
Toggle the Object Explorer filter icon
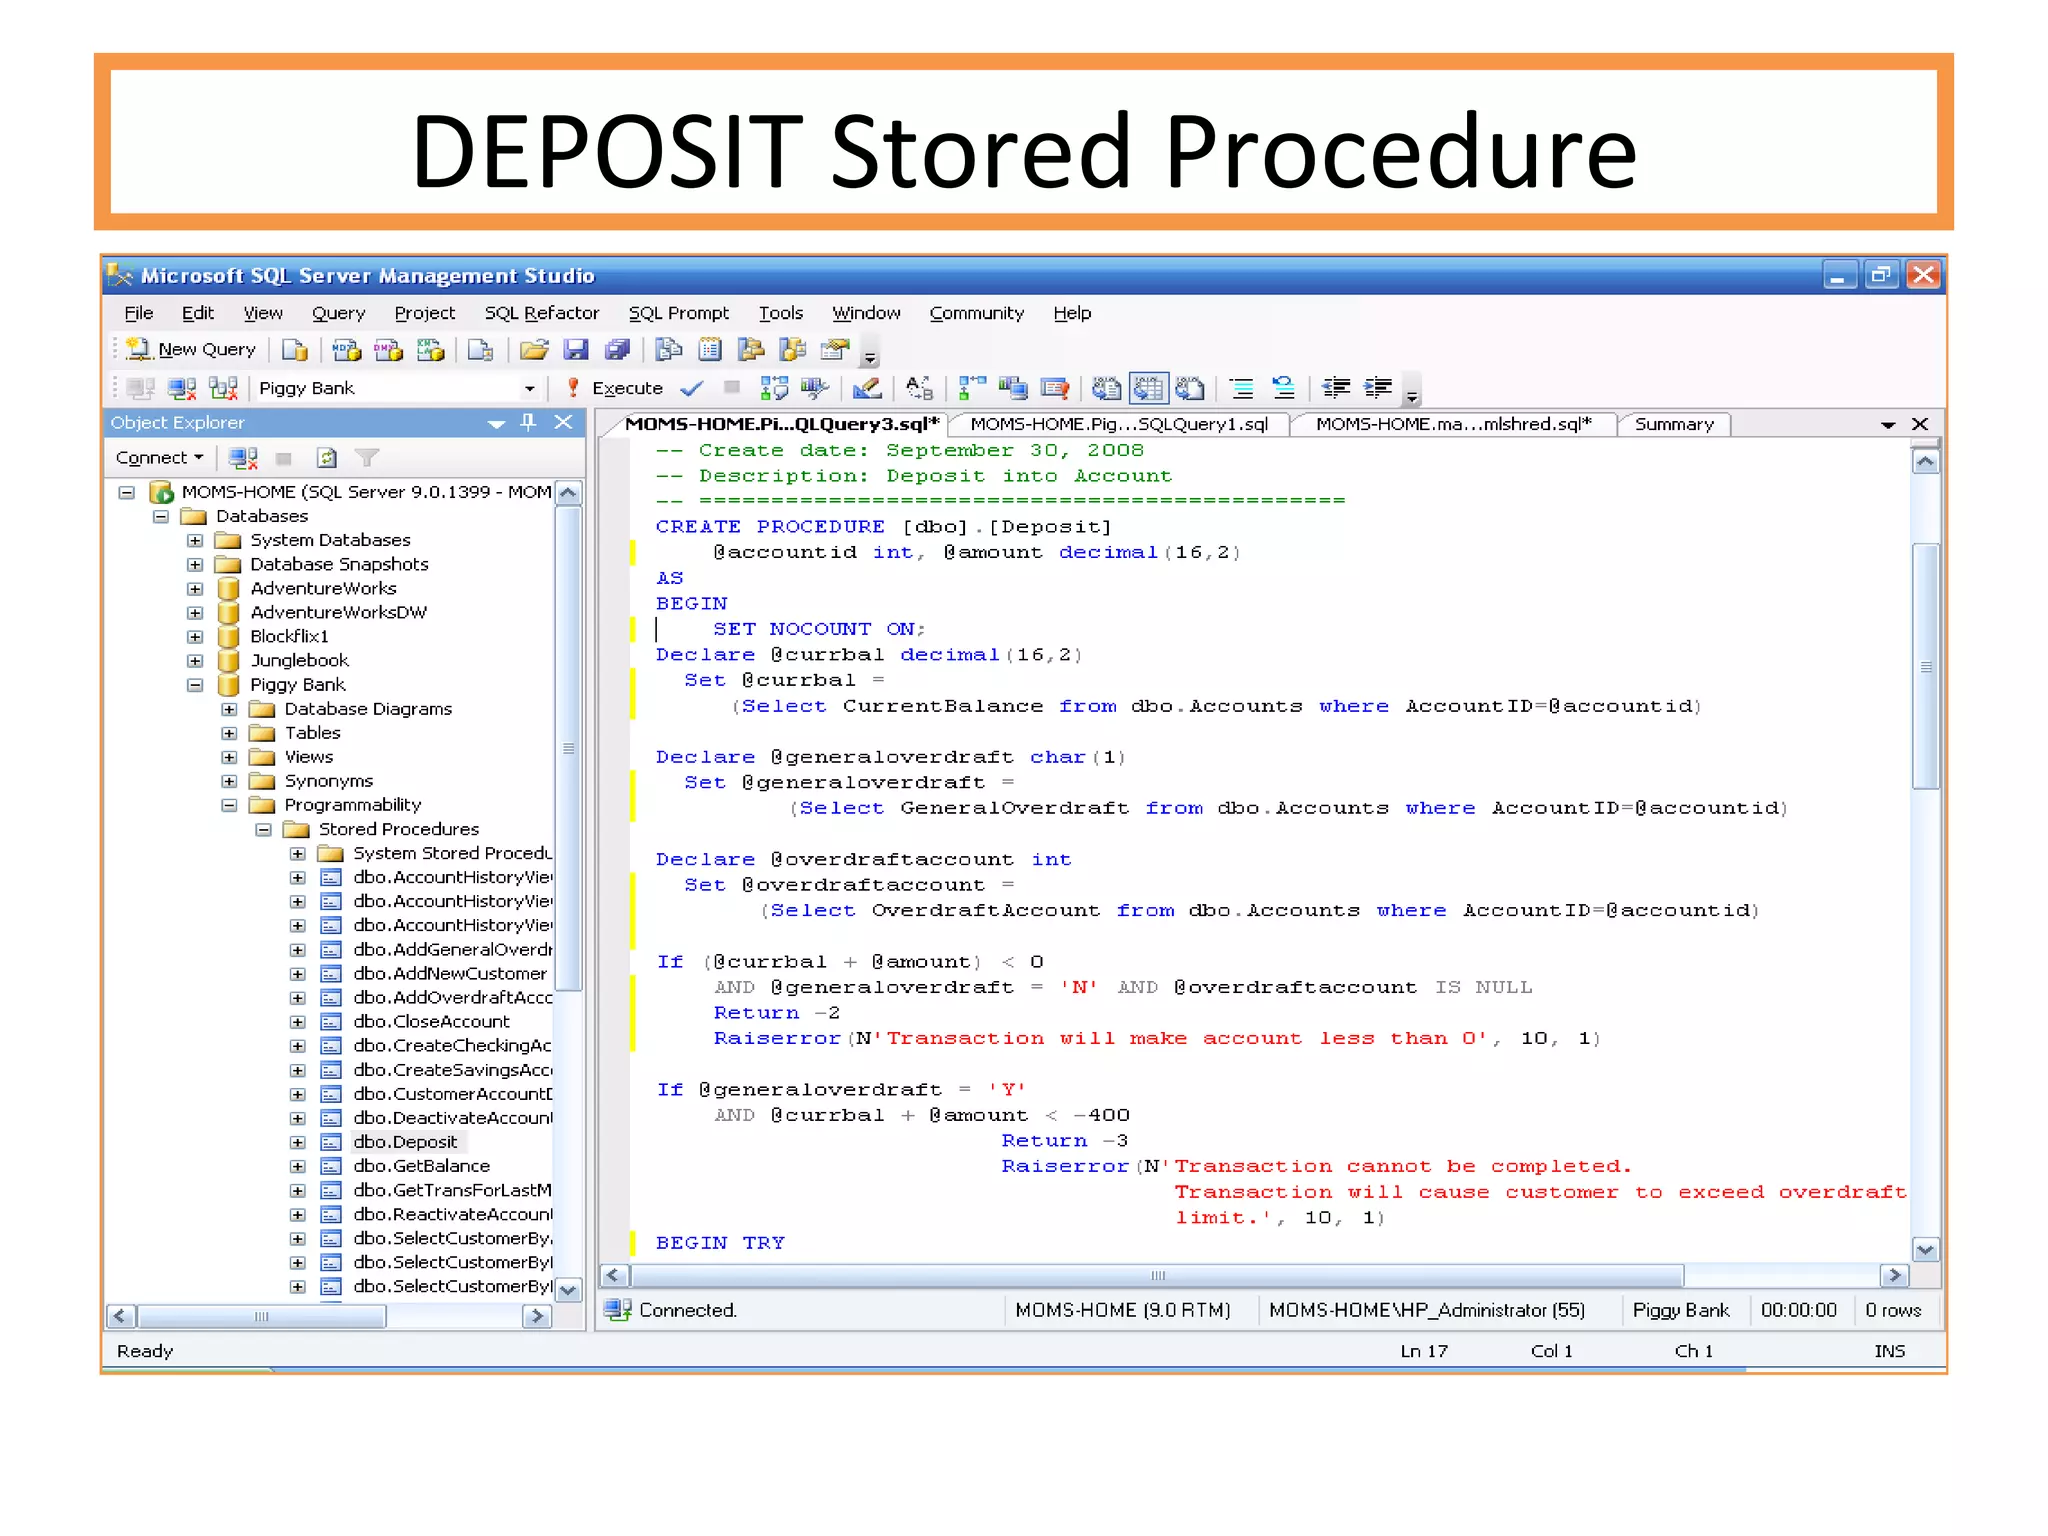tap(367, 458)
